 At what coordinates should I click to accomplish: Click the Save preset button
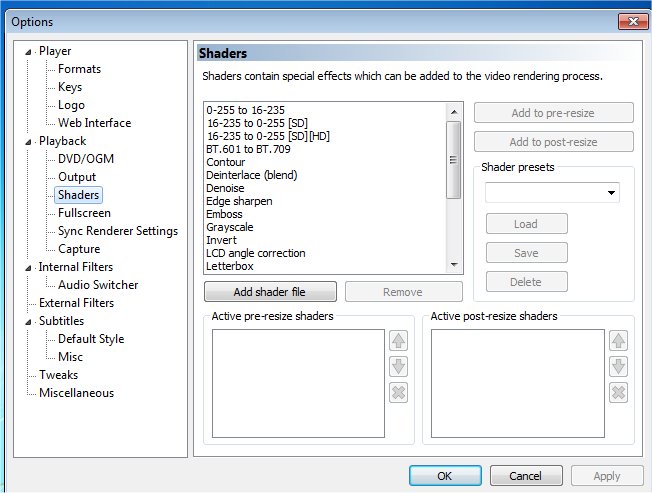(526, 253)
